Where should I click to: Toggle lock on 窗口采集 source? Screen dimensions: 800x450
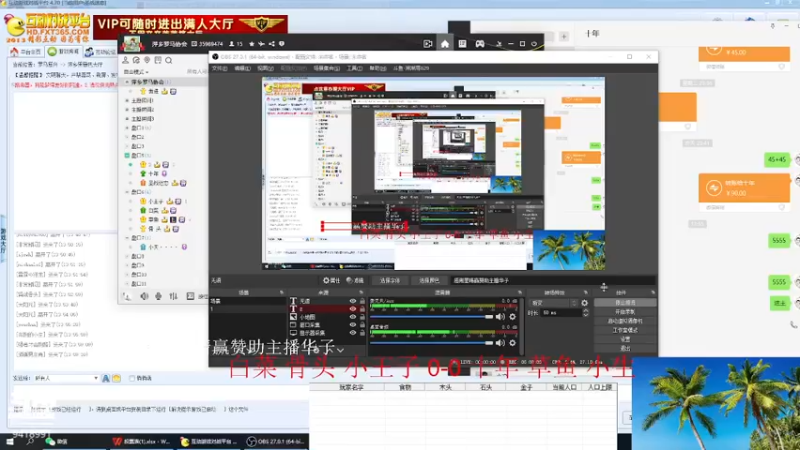coord(362,325)
